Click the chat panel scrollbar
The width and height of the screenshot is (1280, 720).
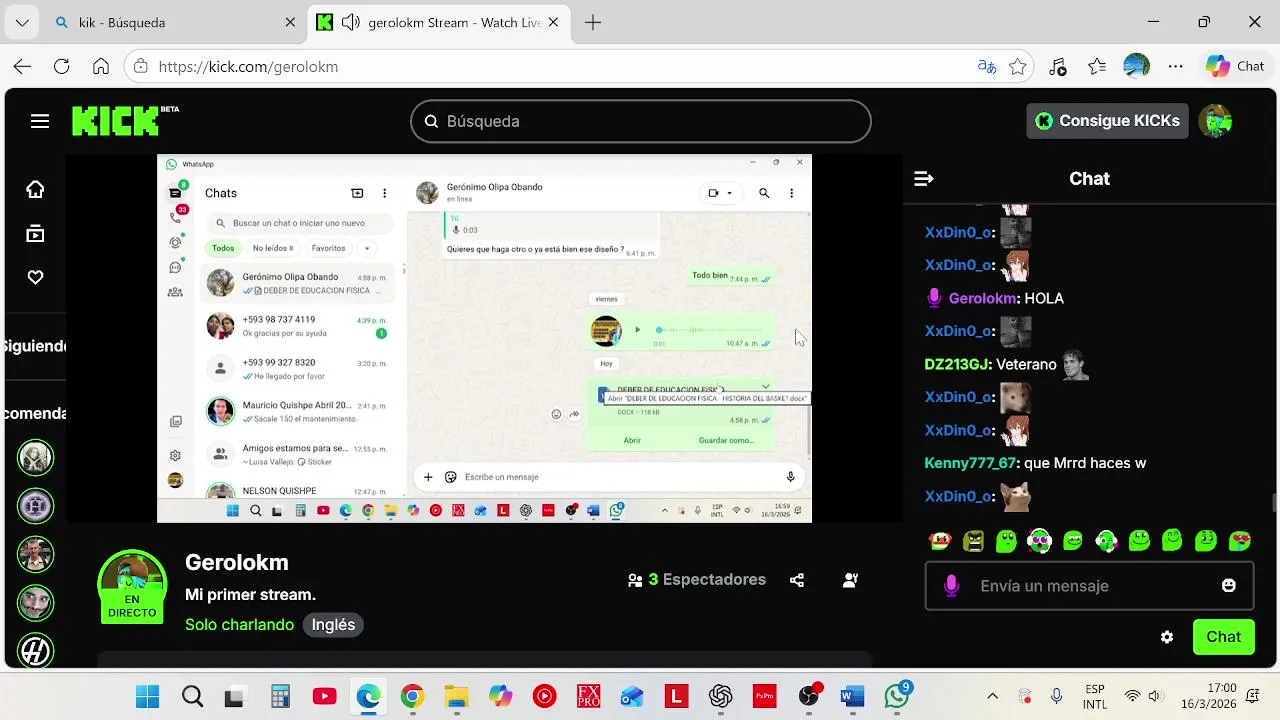1272,503
